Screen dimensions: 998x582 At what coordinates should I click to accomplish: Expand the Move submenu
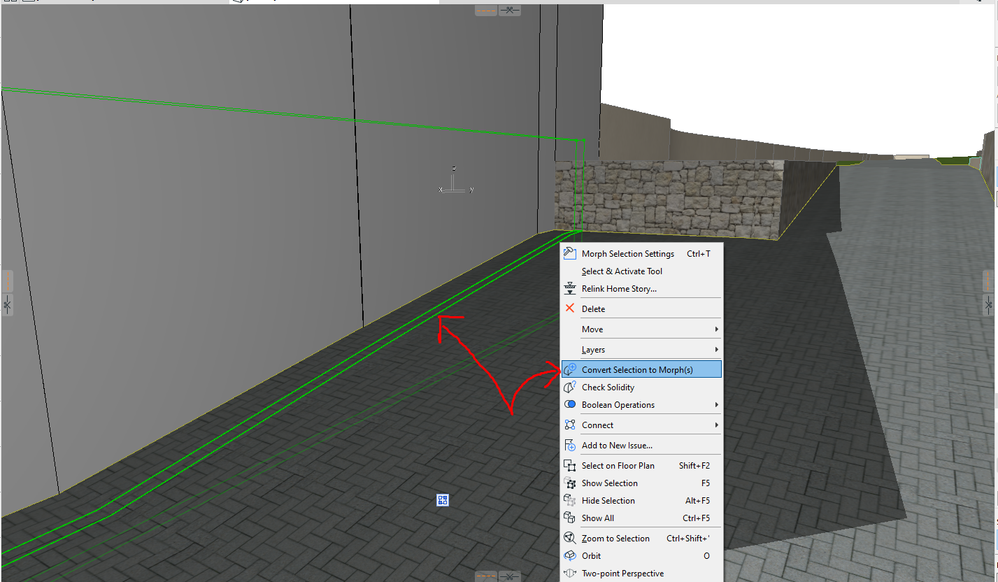tap(642, 329)
